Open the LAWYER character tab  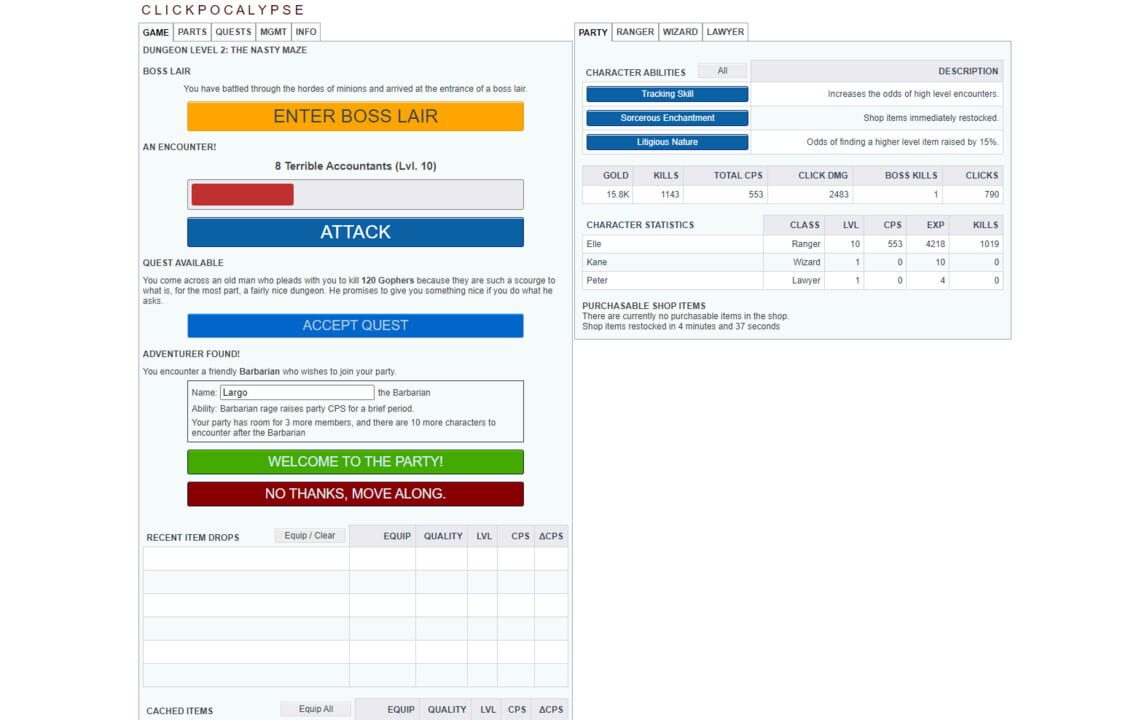(725, 31)
